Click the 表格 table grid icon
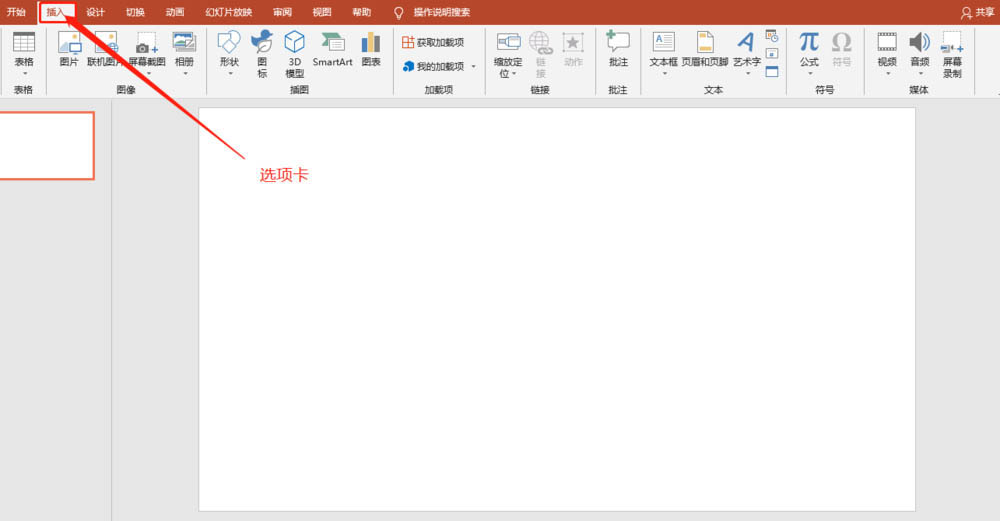Screen dimensions: 1000x521 (x=24, y=42)
